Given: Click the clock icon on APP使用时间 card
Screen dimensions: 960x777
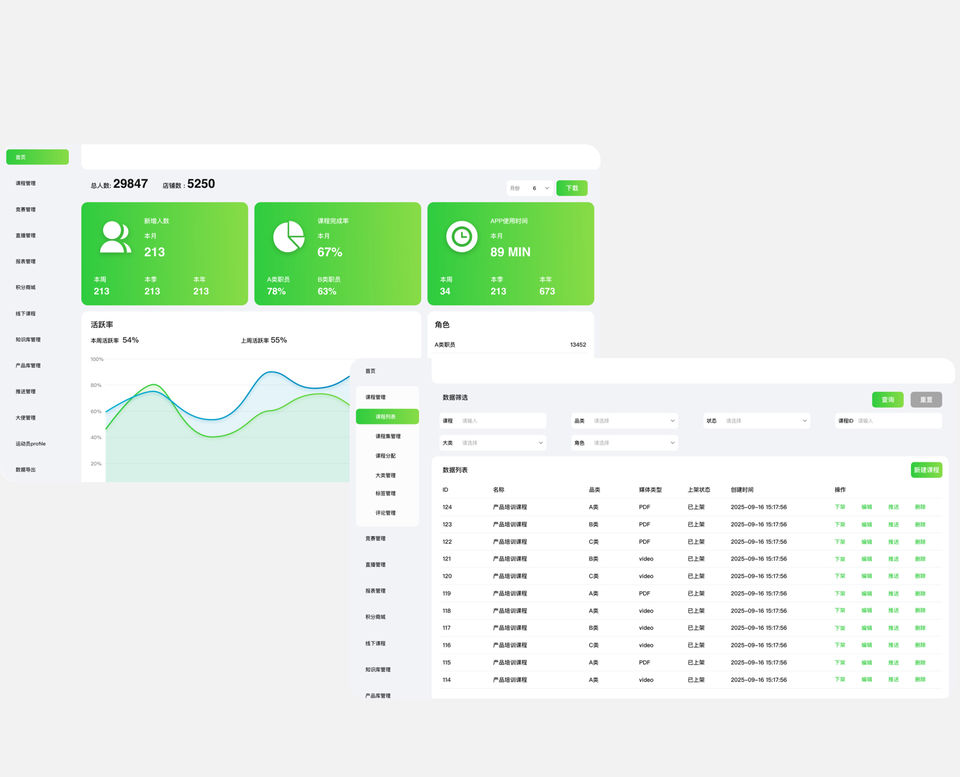Looking at the screenshot, I should (x=461, y=237).
